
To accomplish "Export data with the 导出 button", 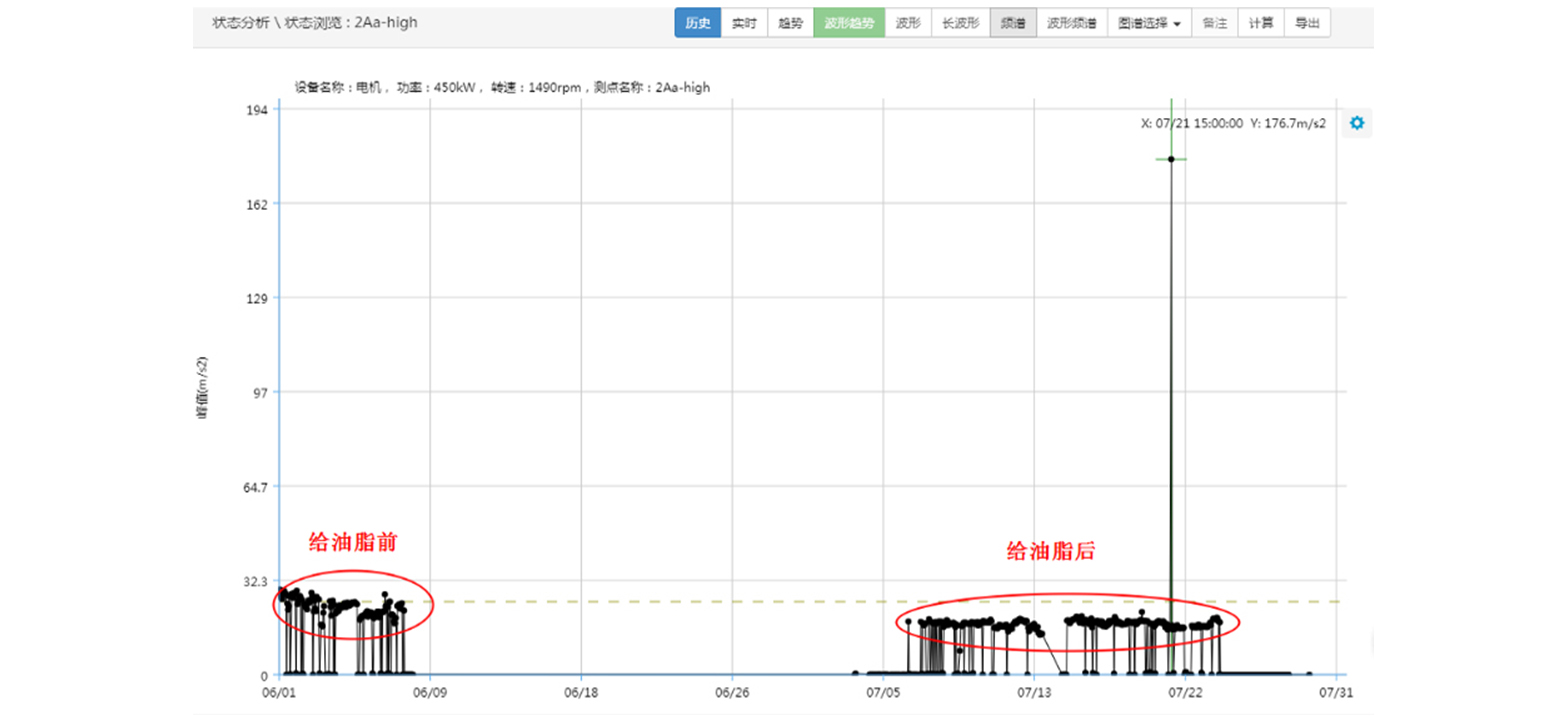I will [x=1306, y=23].
